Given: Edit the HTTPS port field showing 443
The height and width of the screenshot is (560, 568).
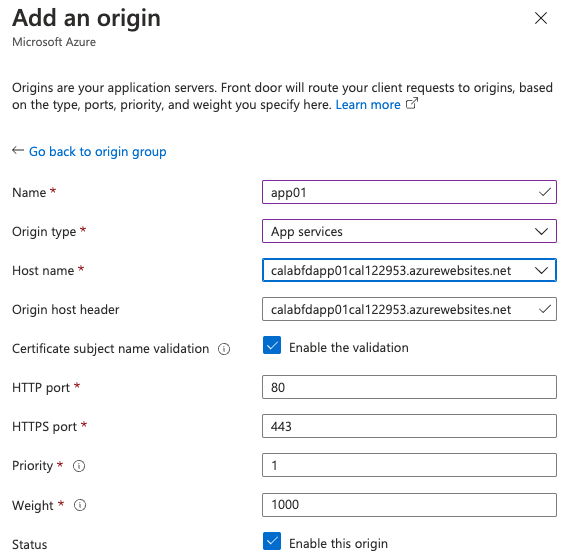Looking at the screenshot, I should coord(409,426).
